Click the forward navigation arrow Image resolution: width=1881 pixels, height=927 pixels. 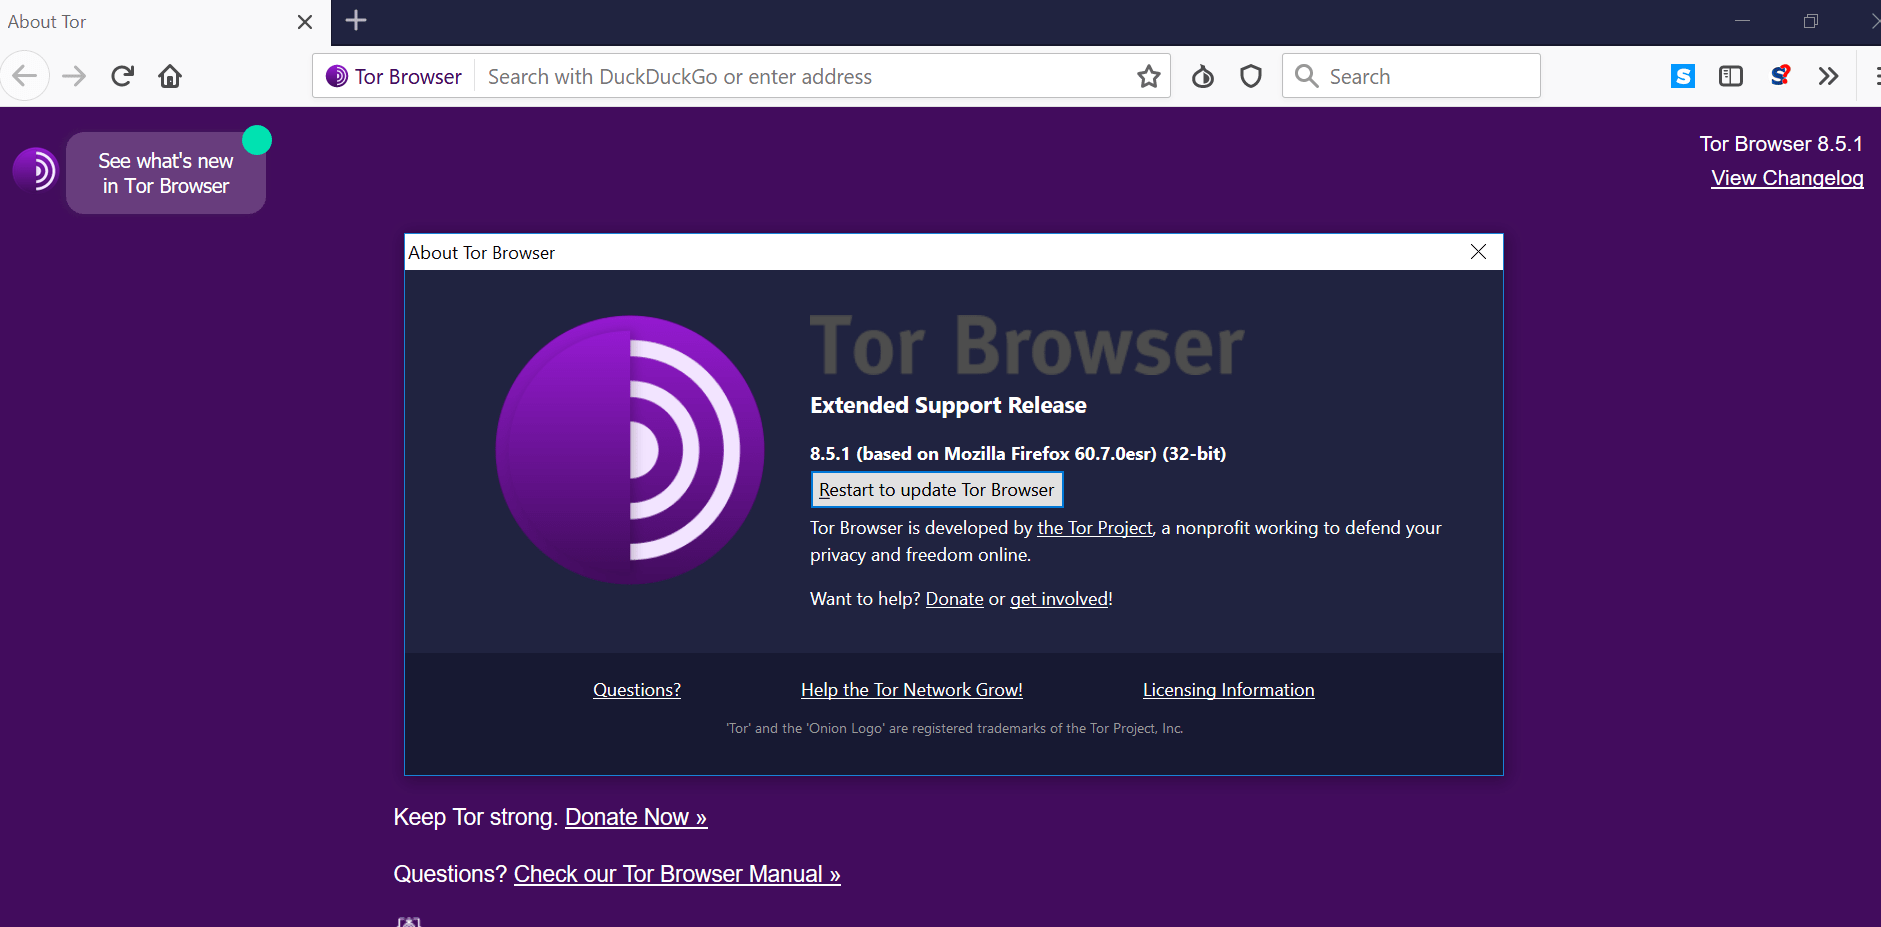[x=74, y=76]
